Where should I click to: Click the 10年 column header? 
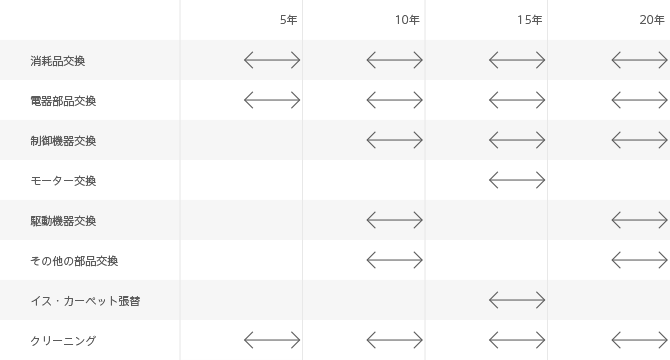click(407, 20)
